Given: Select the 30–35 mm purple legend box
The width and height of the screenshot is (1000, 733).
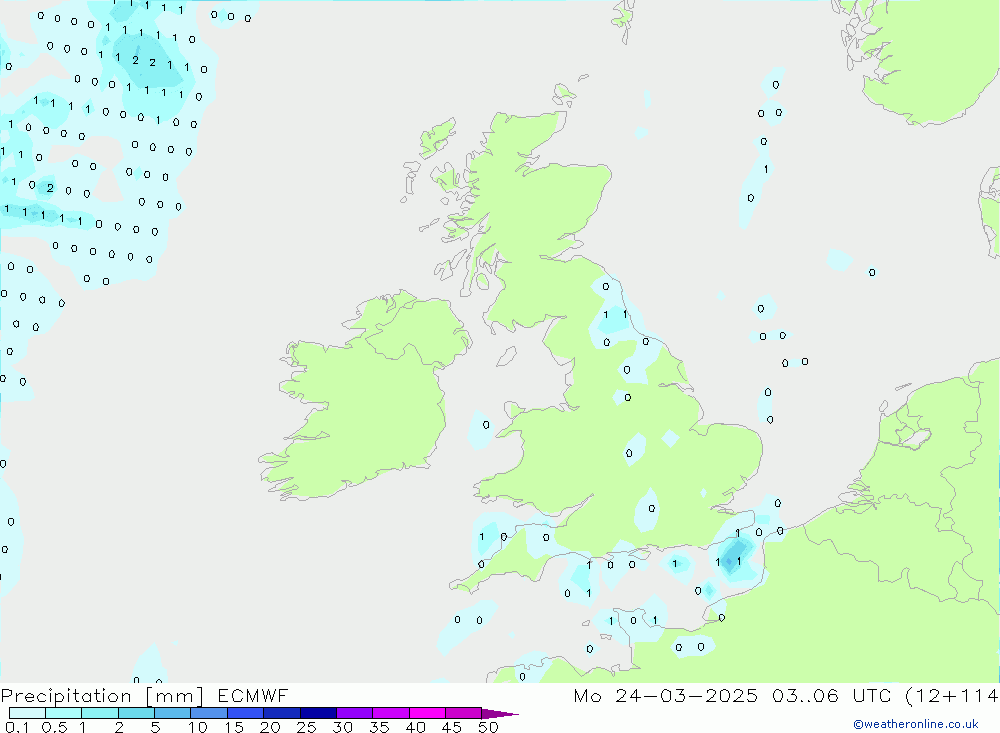Looking at the screenshot, I should point(355,713).
